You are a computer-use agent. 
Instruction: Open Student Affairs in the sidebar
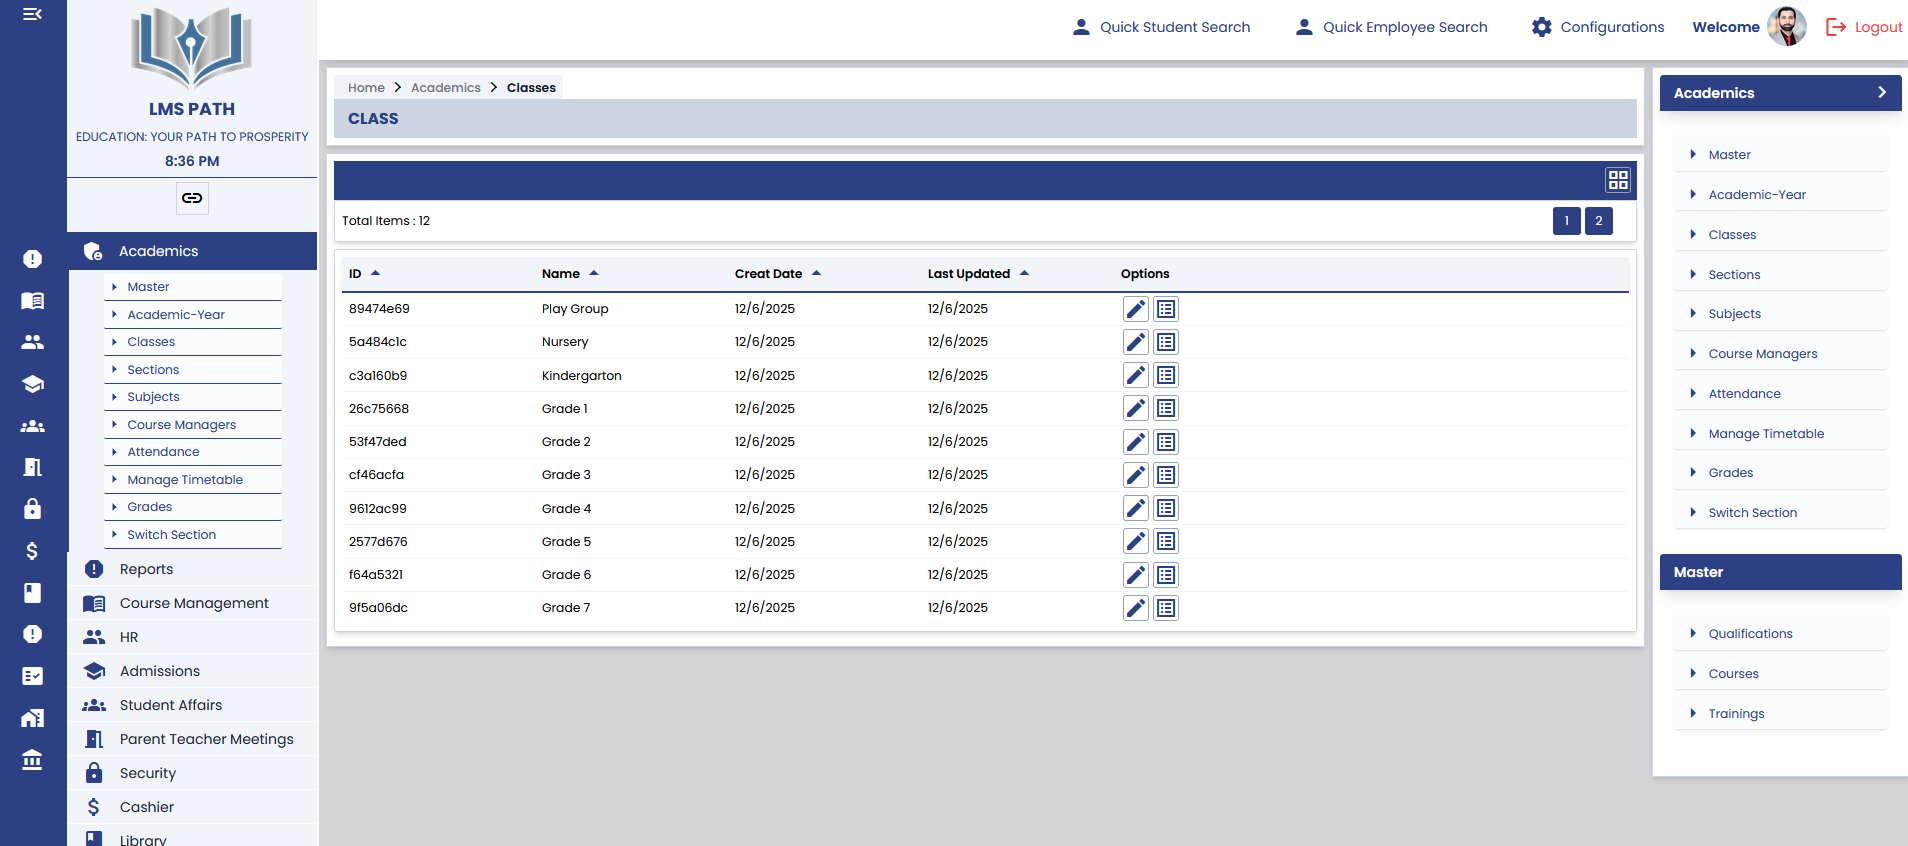click(x=192, y=705)
